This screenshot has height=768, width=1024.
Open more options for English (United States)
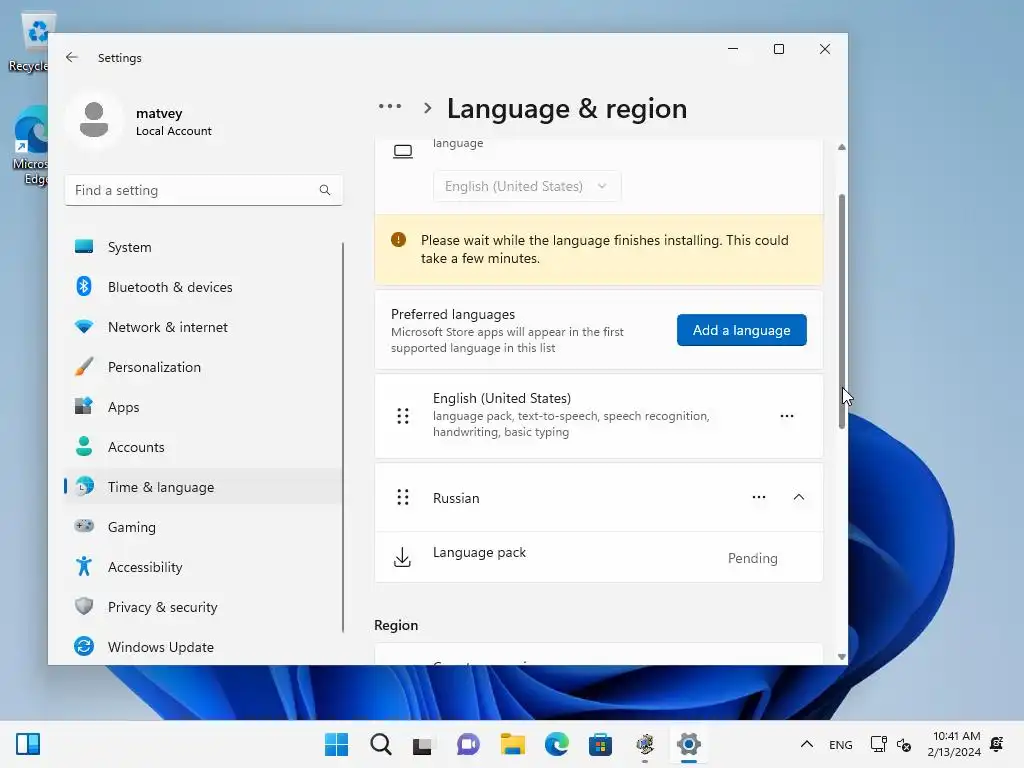pyautogui.click(x=787, y=416)
